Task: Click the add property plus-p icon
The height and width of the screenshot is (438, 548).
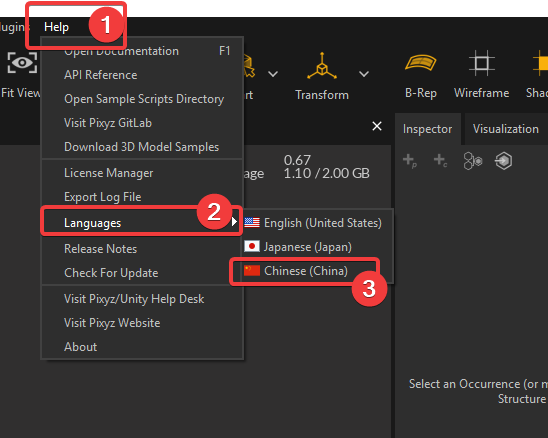Action: 410,161
